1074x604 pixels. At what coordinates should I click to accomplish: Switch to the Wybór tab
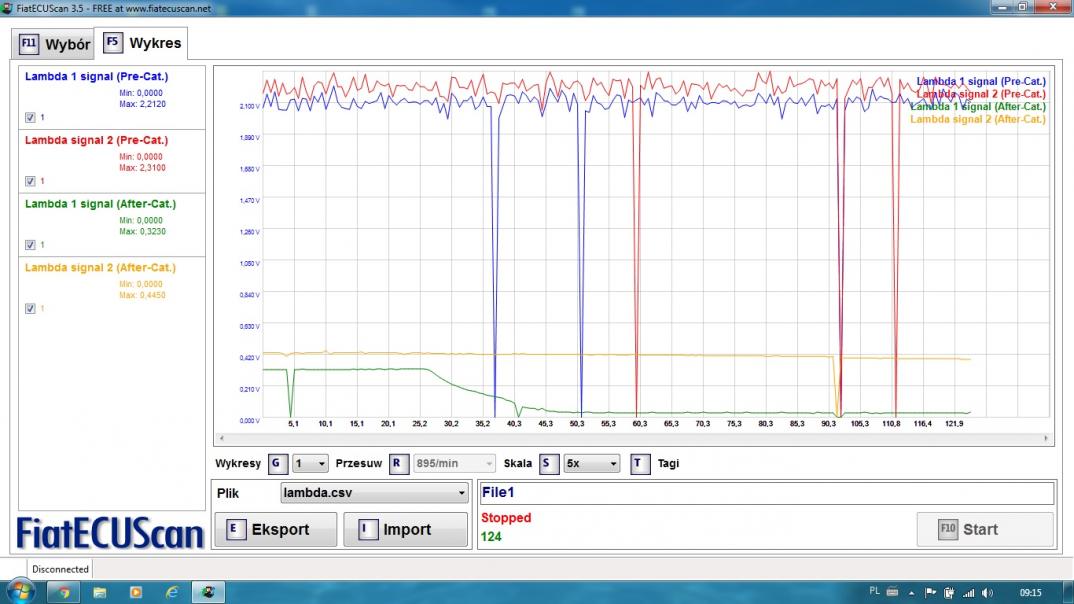click(x=56, y=44)
